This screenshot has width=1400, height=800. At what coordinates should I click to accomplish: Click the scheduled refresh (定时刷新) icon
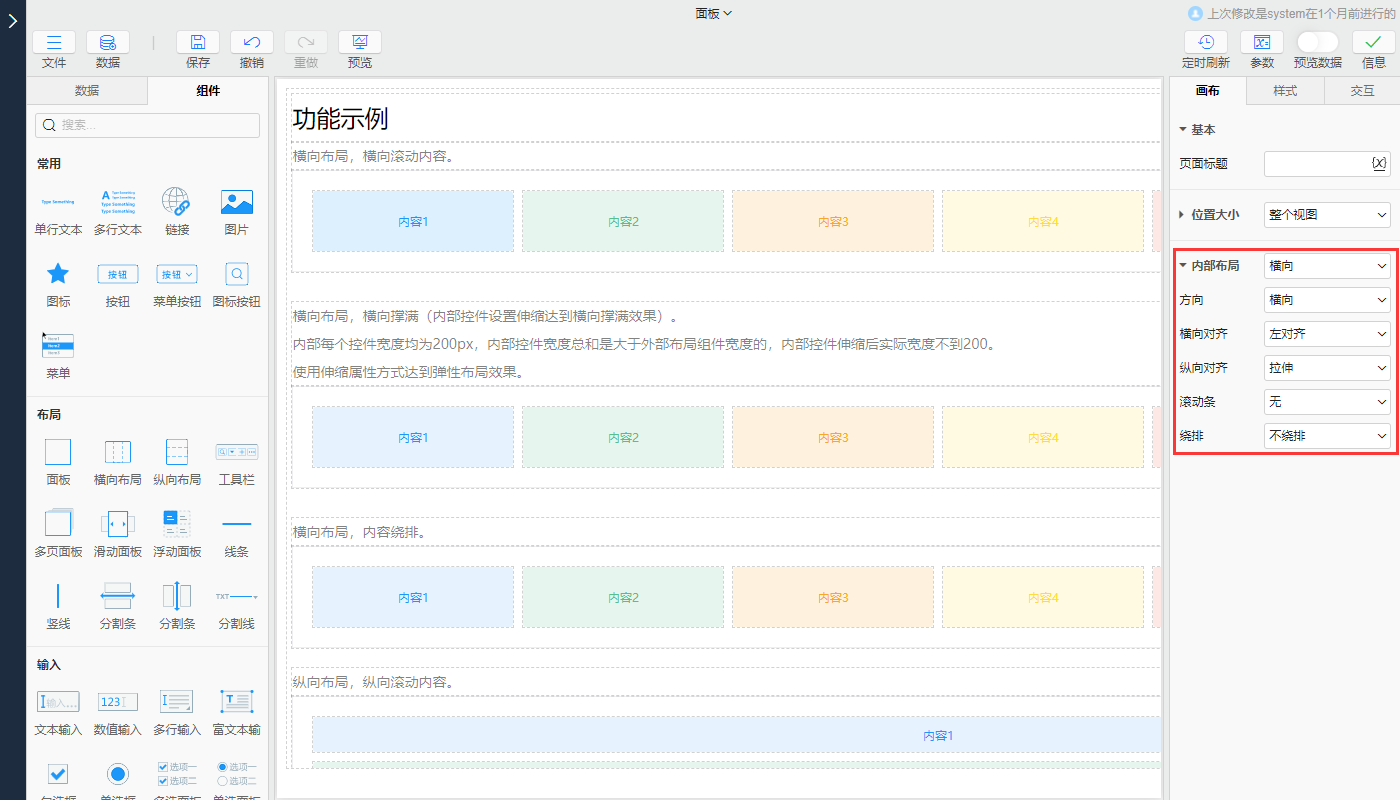click(x=1206, y=42)
